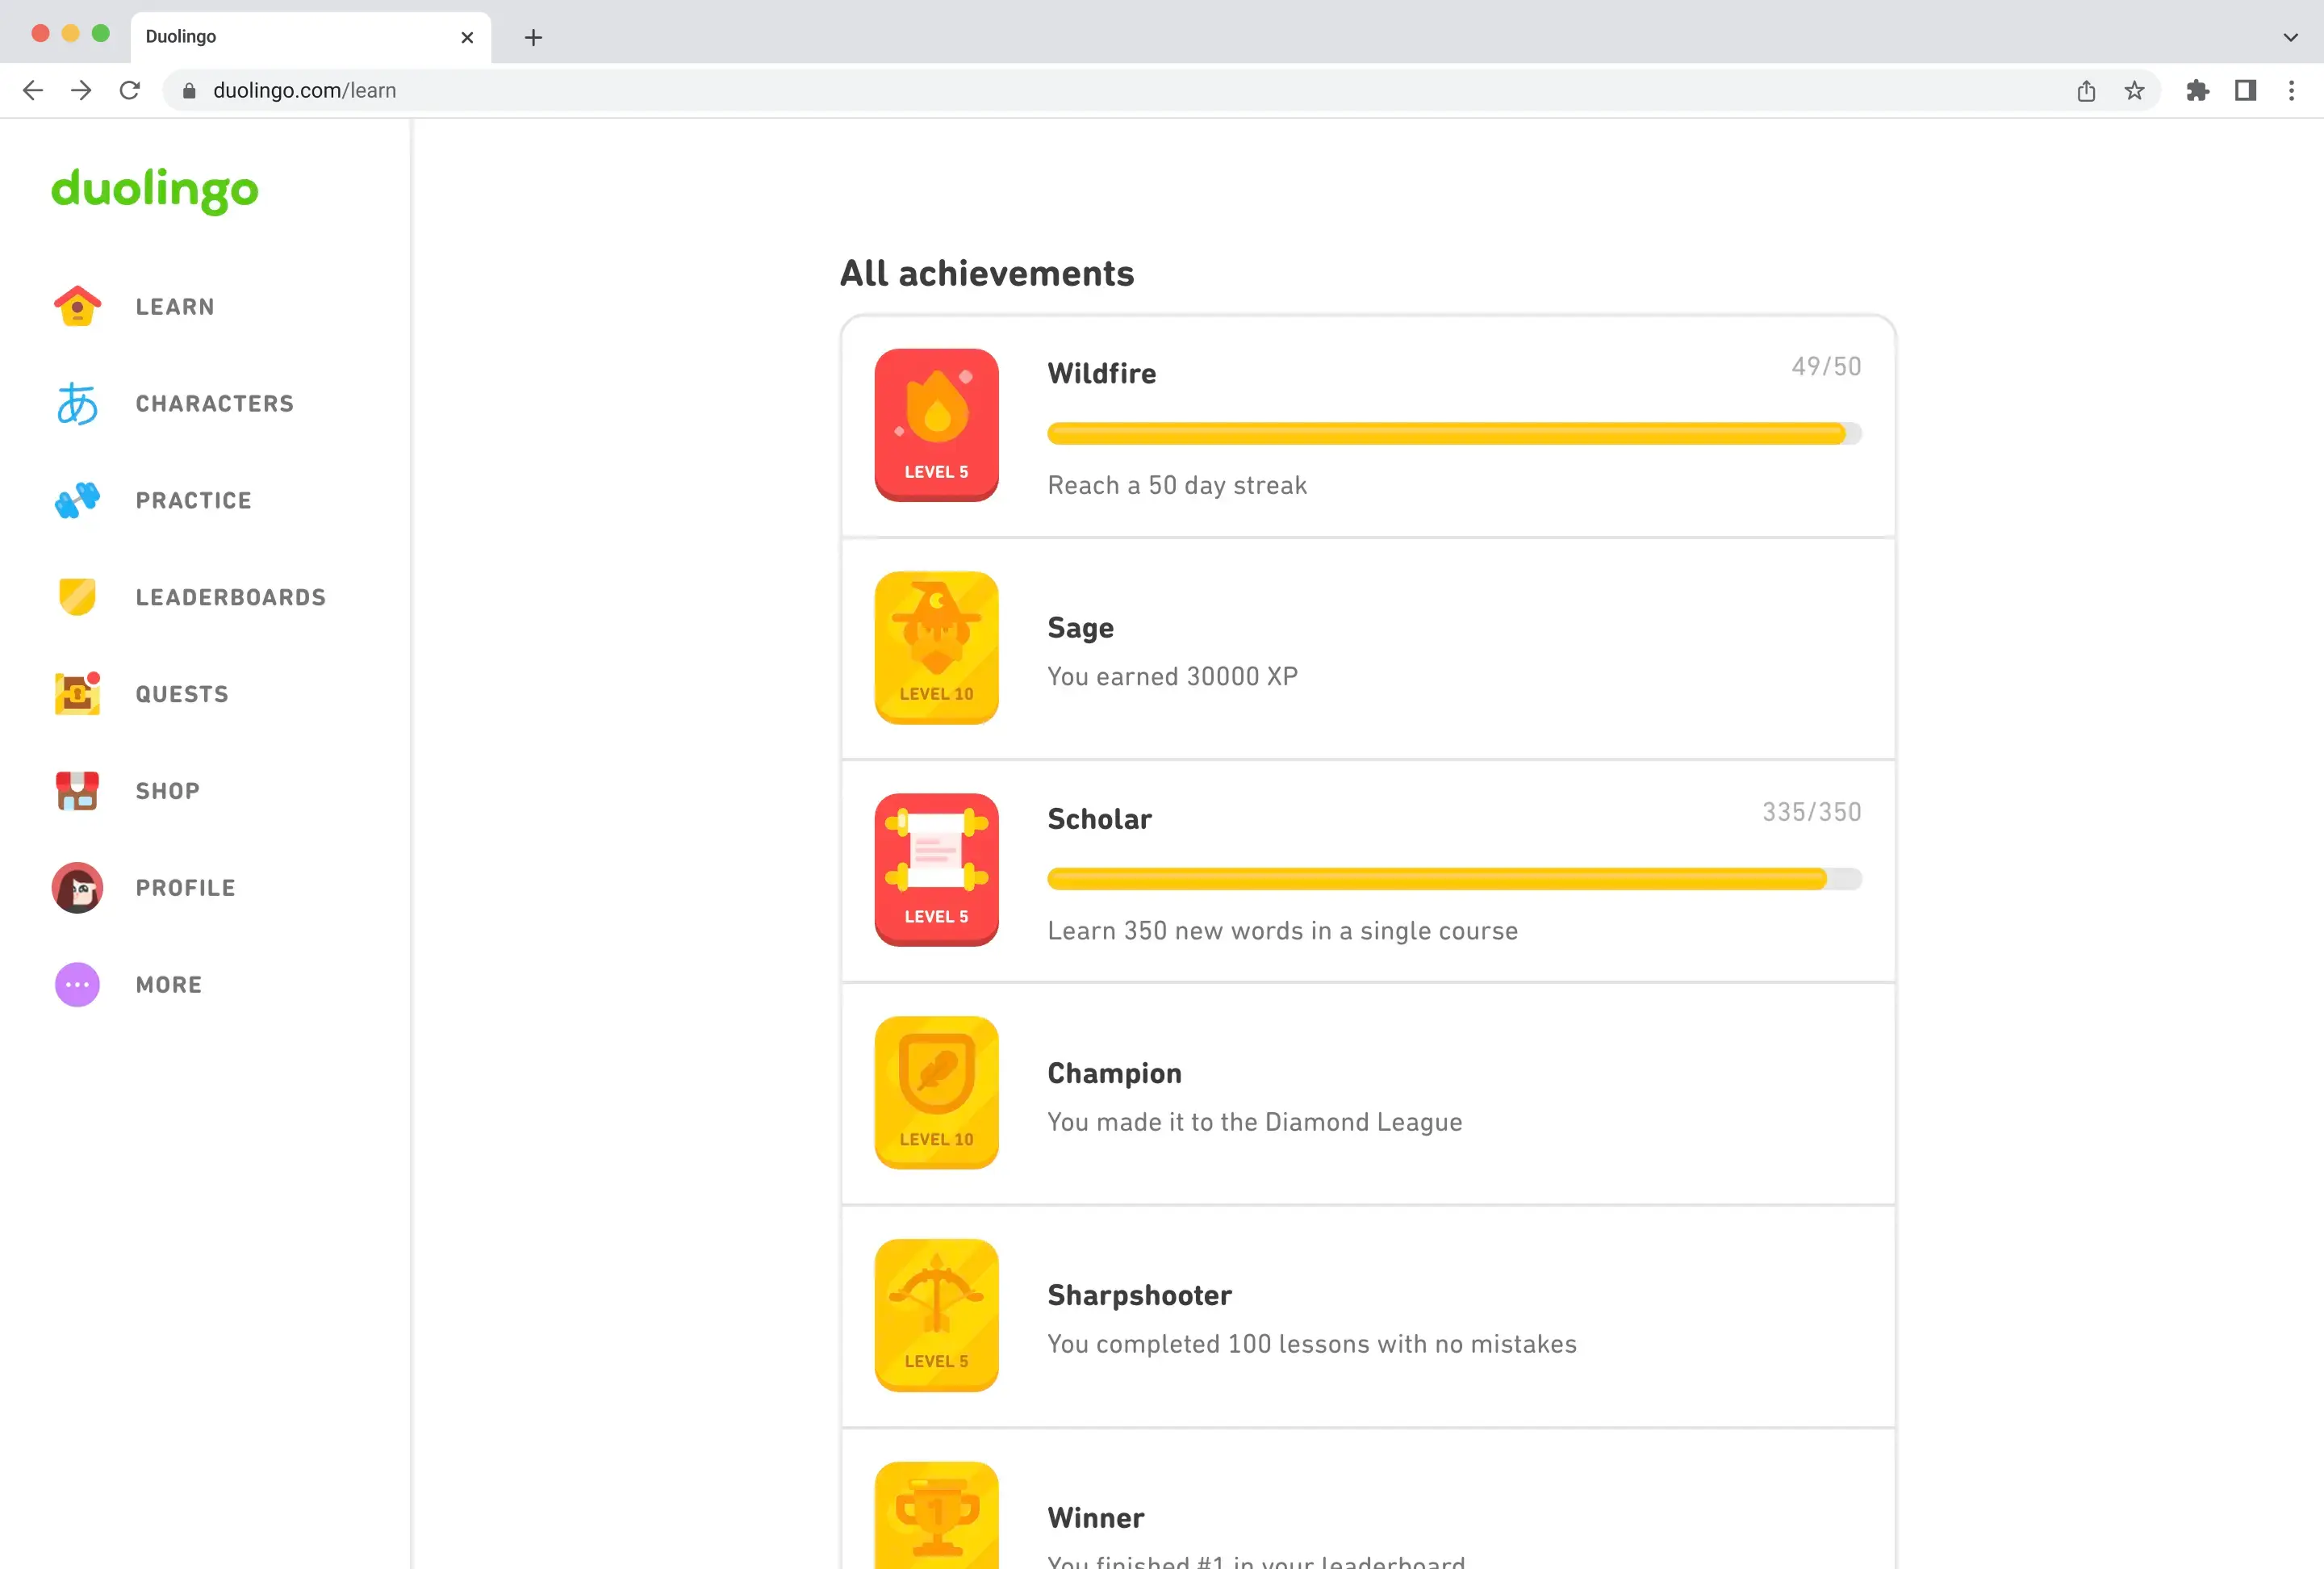
Task: Click the 335/350 progress count
Action: pyautogui.click(x=1811, y=811)
